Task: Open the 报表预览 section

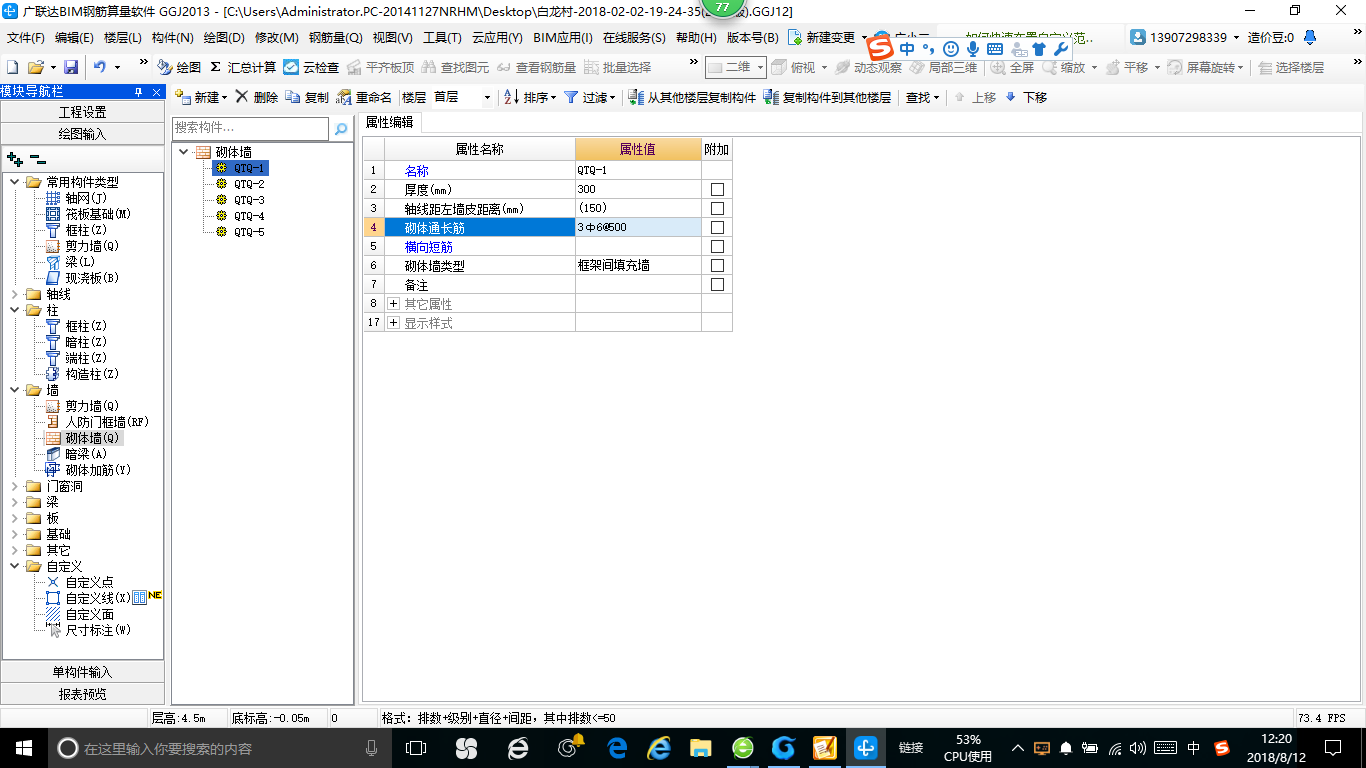Action: point(82,693)
